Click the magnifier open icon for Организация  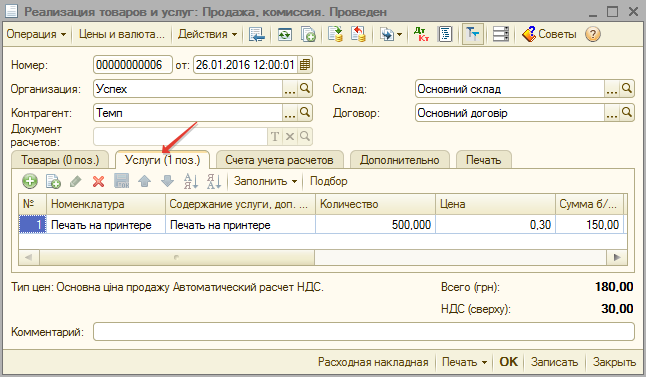click(x=305, y=89)
